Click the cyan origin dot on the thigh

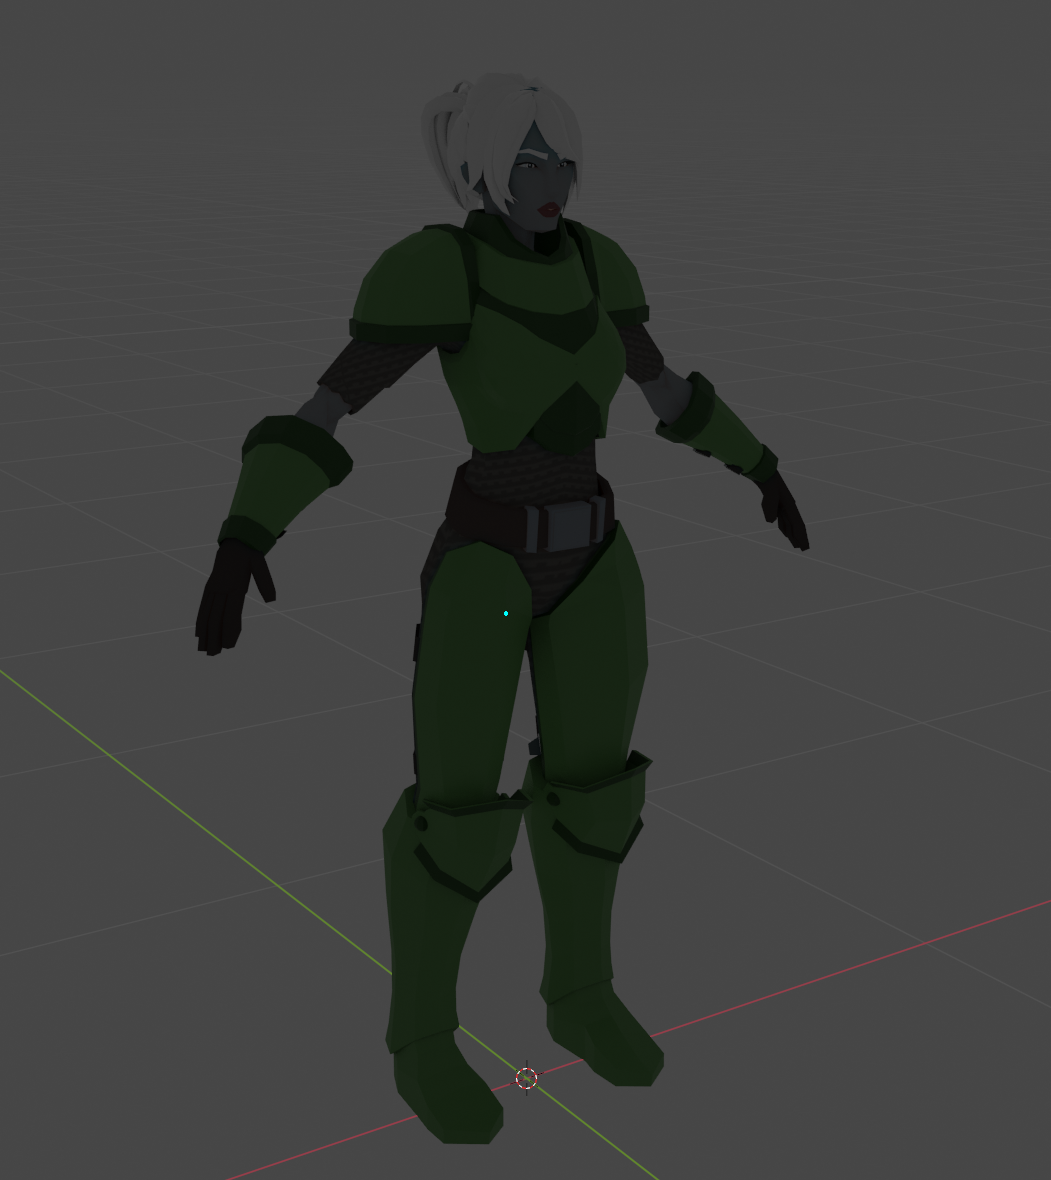click(x=506, y=613)
